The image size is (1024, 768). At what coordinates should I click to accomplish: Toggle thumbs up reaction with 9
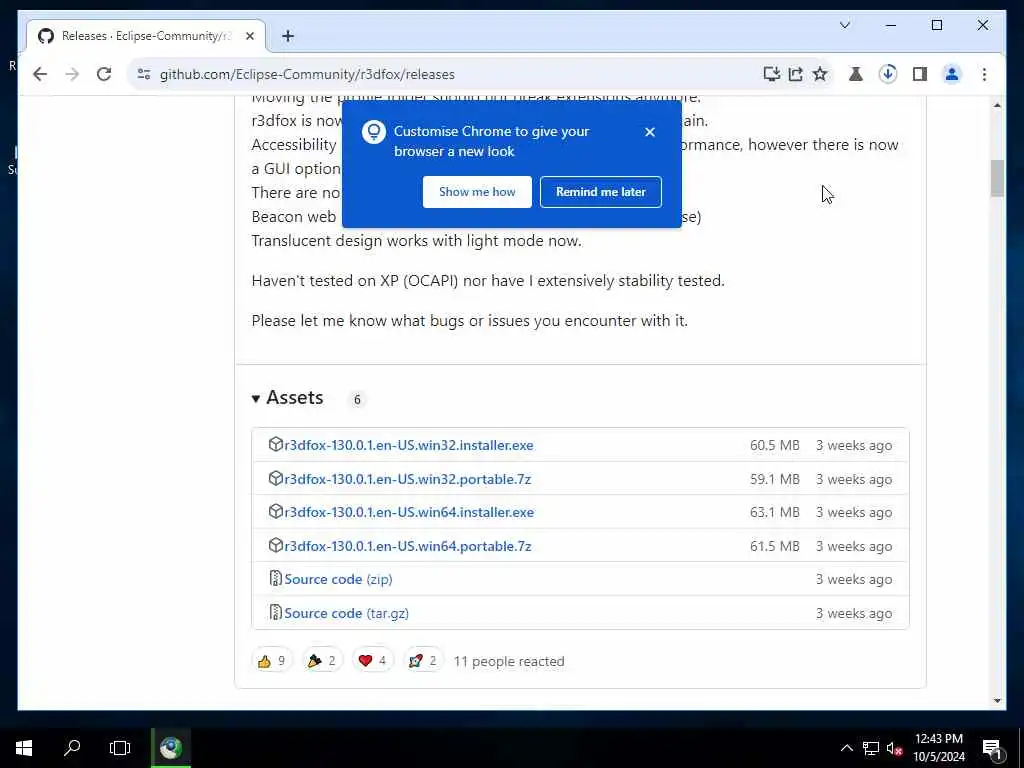click(x=272, y=661)
